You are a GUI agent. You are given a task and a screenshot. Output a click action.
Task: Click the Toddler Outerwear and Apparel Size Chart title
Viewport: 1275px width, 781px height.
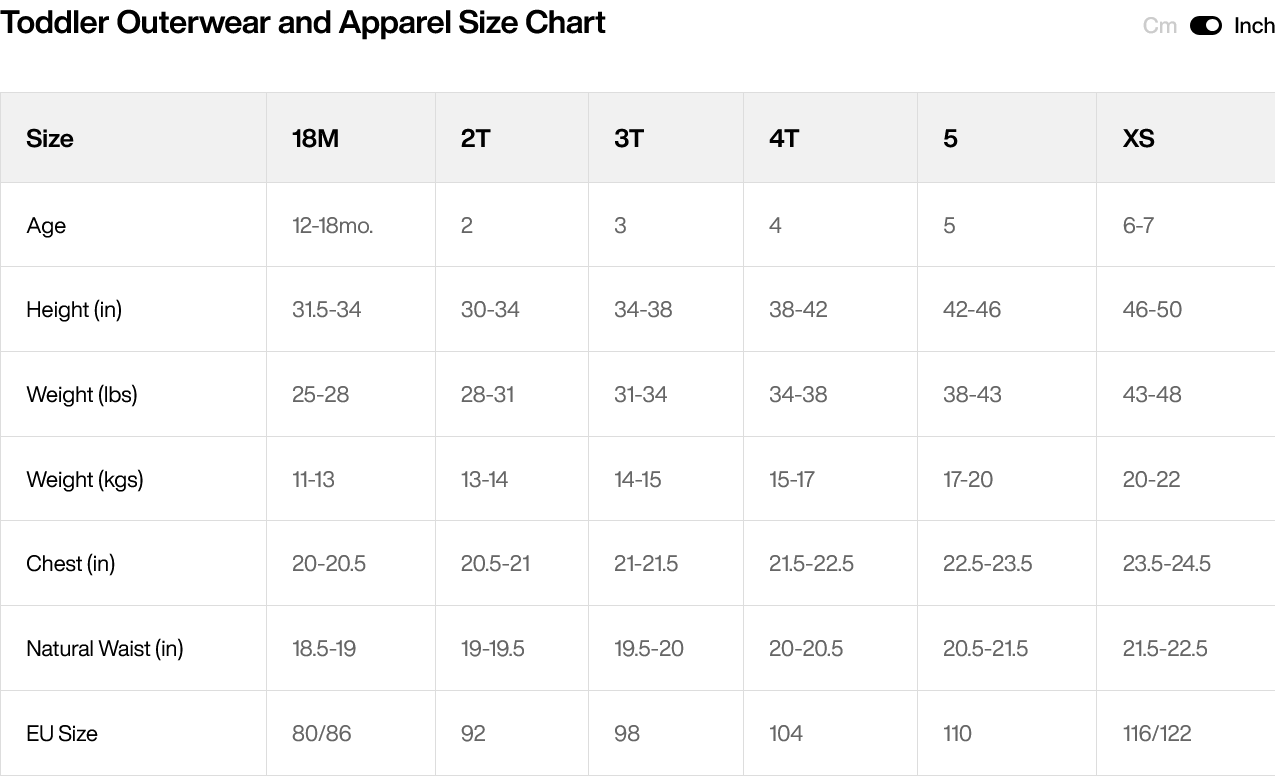303,22
